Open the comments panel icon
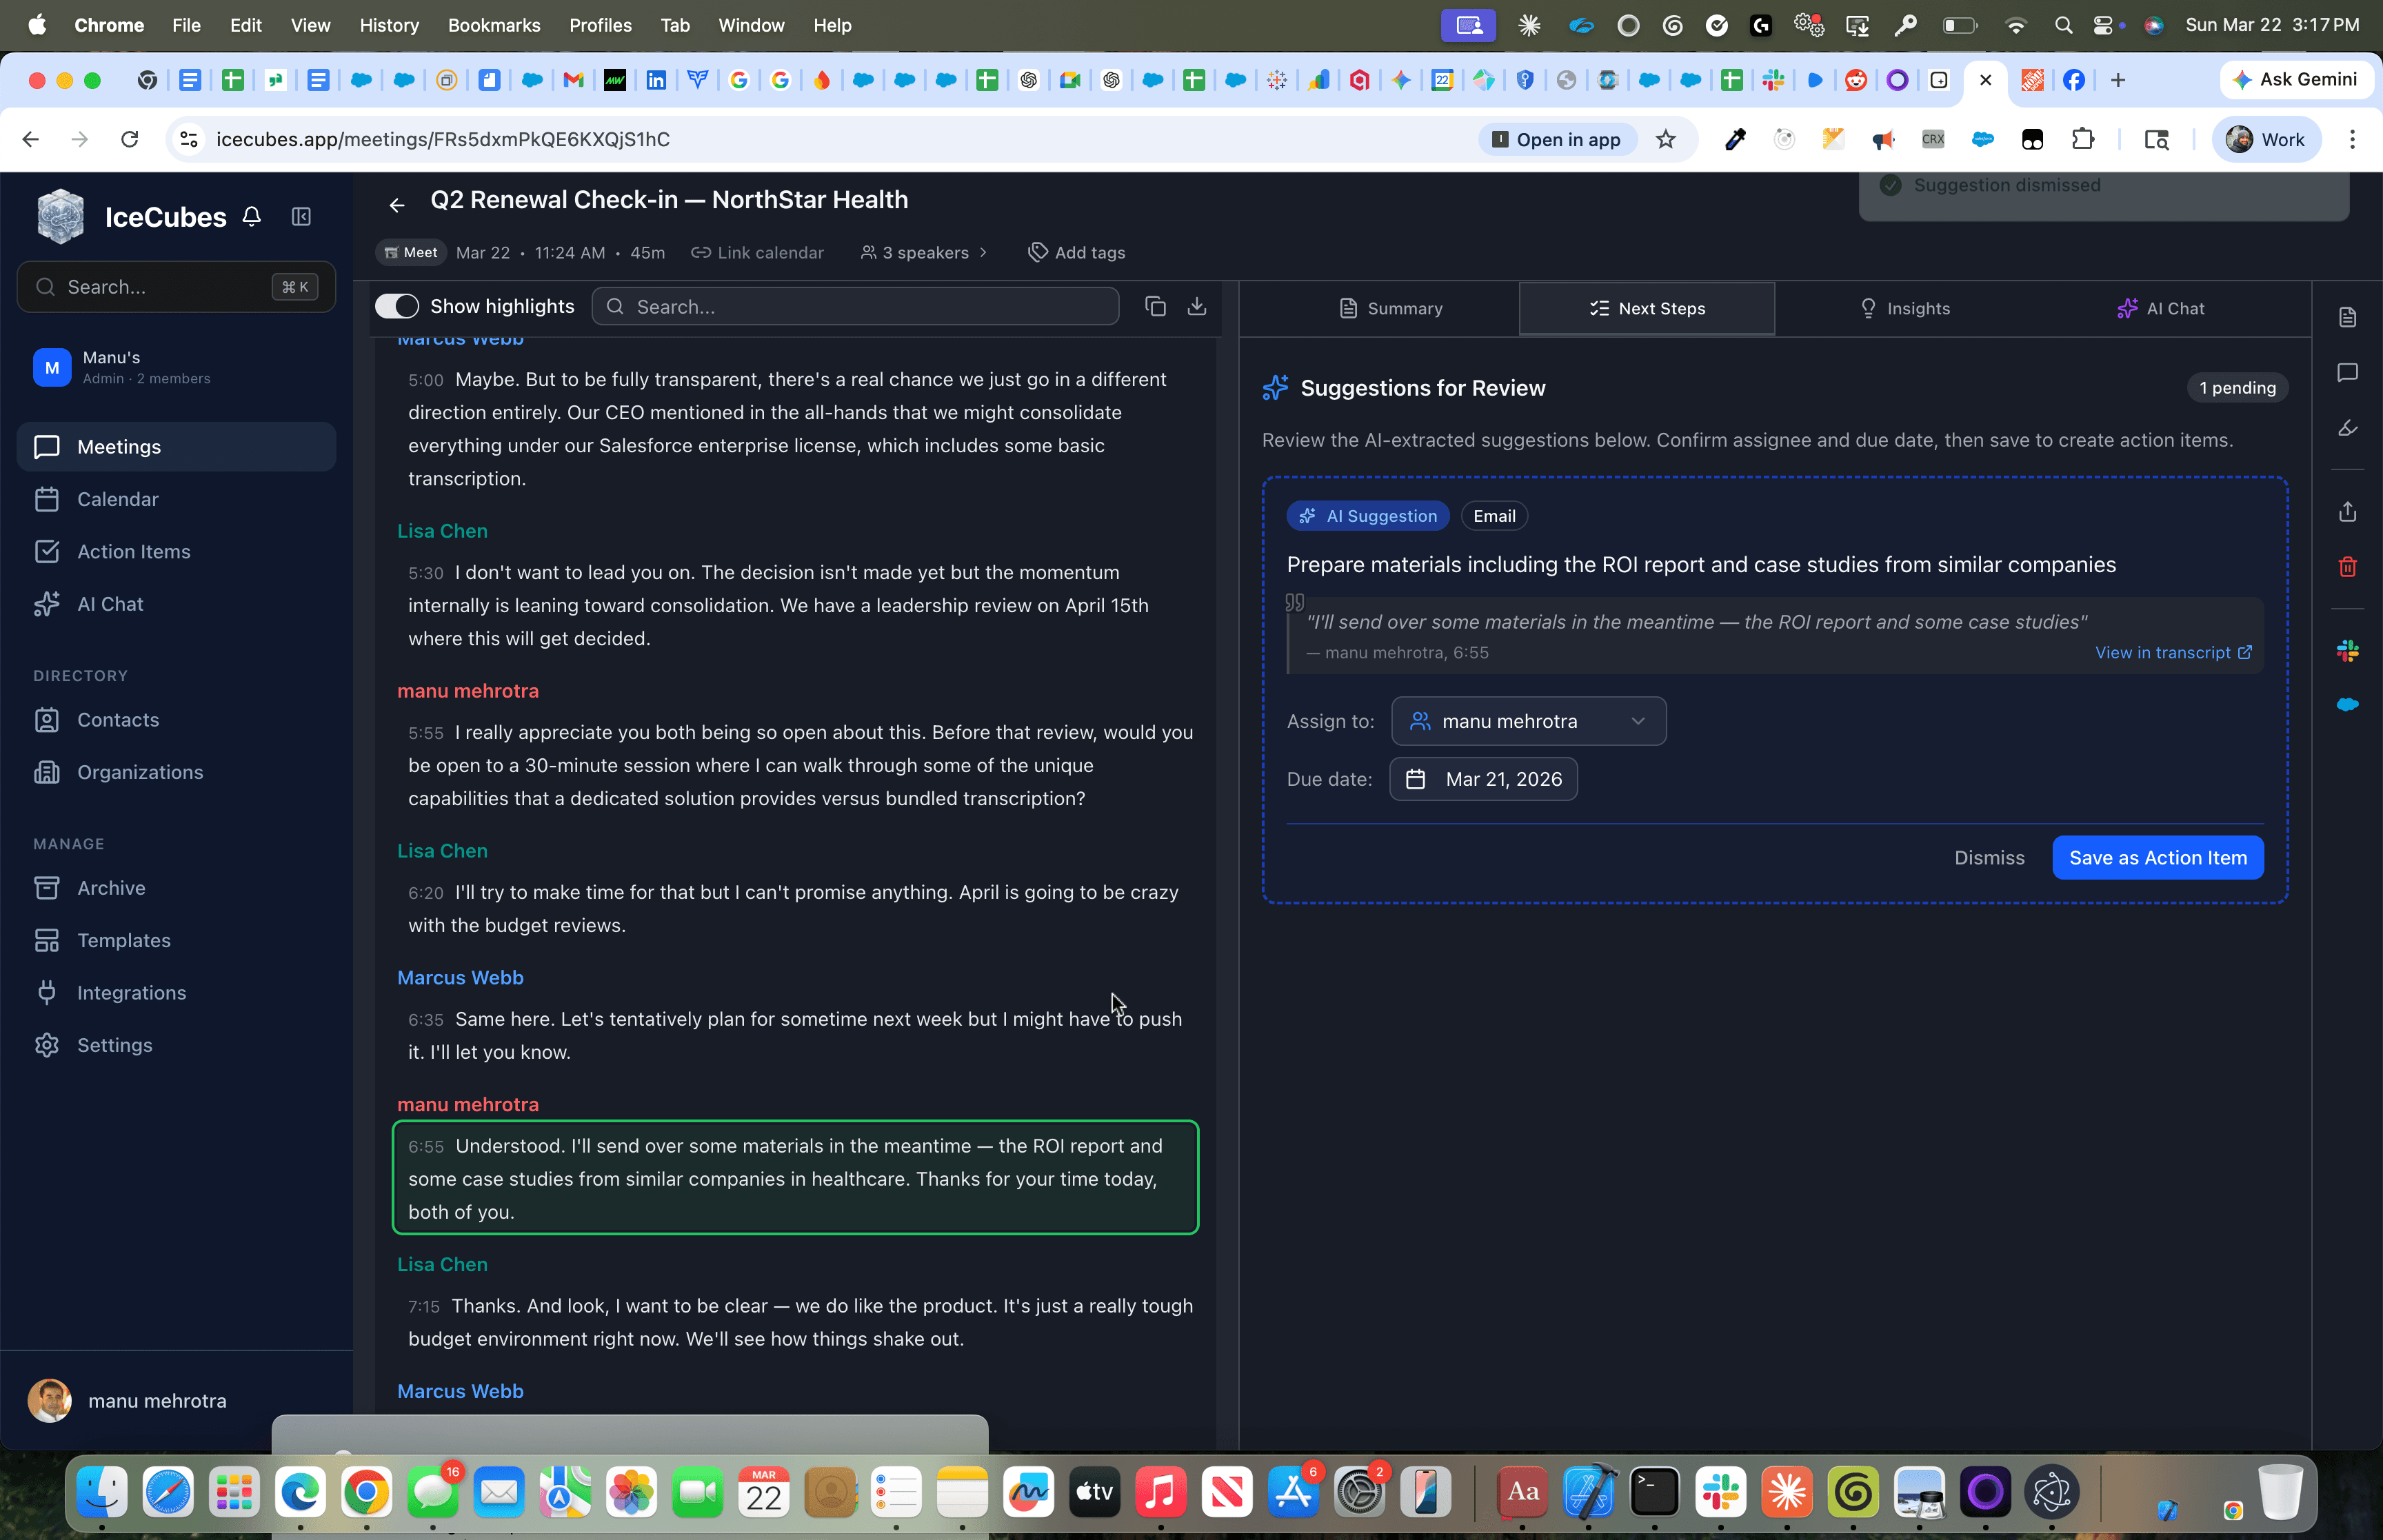Image resolution: width=2383 pixels, height=1540 pixels. pyautogui.click(x=2348, y=372)
